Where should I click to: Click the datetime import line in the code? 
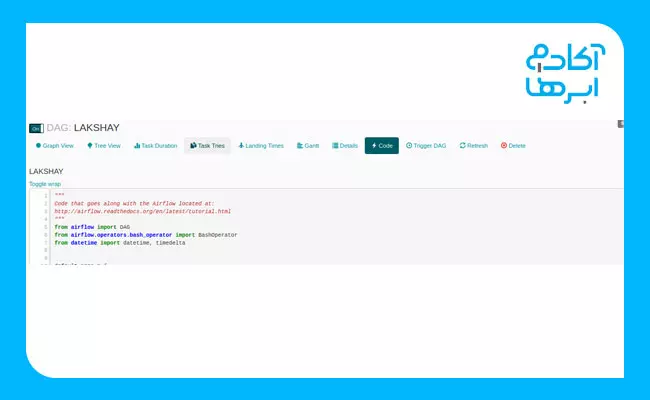click(x=119, y=243)
